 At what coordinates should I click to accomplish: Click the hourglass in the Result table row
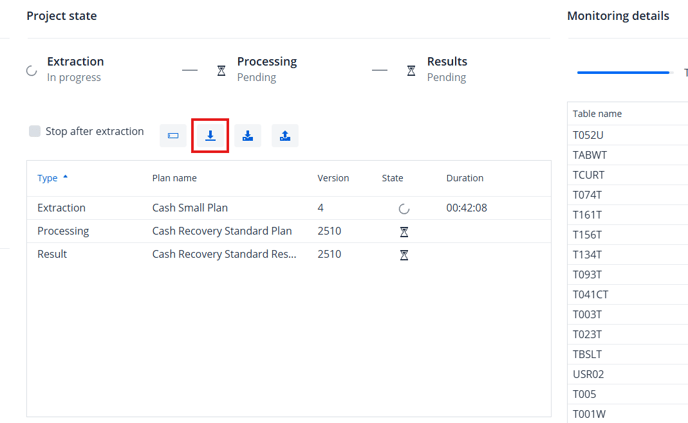pyautogui.click(x=404, y=255)
